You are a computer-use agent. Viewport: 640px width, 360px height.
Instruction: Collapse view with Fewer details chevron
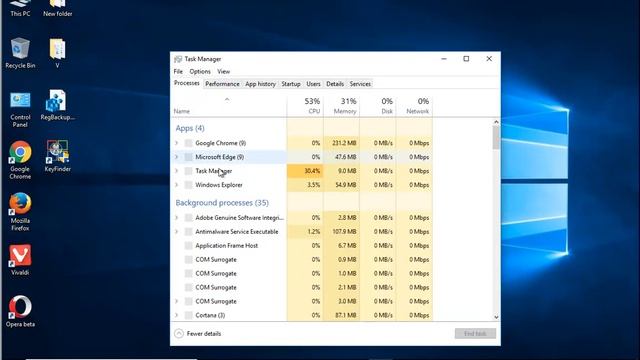coord(179,333)
